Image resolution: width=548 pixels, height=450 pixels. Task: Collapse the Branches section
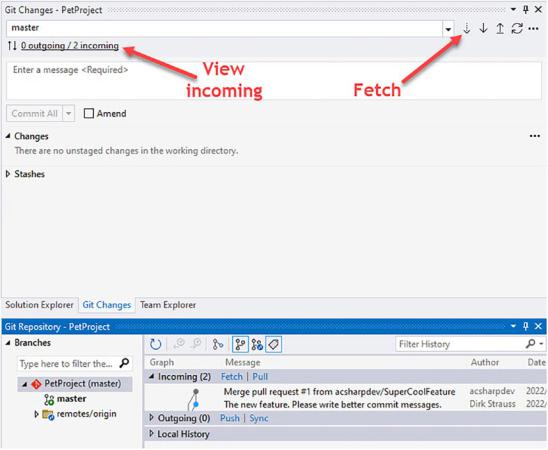click(x=8, y=343)
